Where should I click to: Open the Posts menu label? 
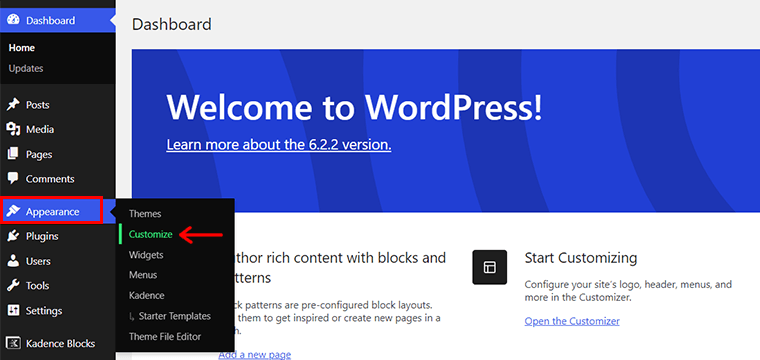pyautogui.click(x=38, y=105)
